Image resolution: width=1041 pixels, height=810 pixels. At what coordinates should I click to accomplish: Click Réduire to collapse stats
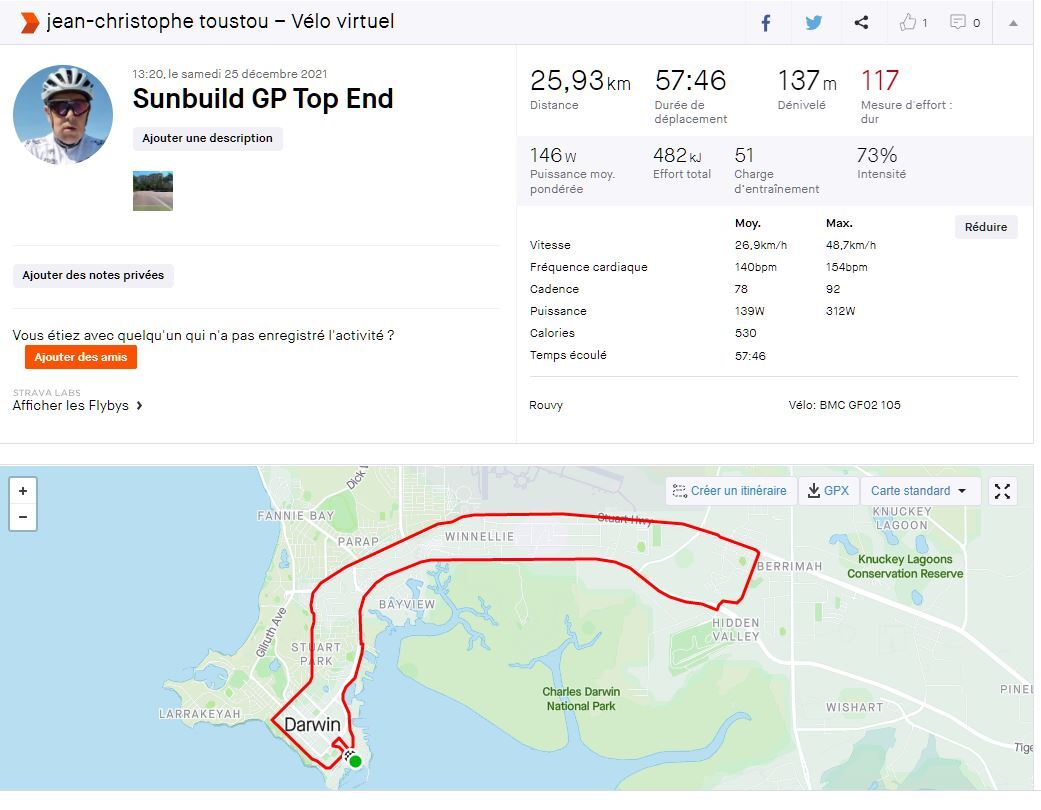(x=985, y=227)
